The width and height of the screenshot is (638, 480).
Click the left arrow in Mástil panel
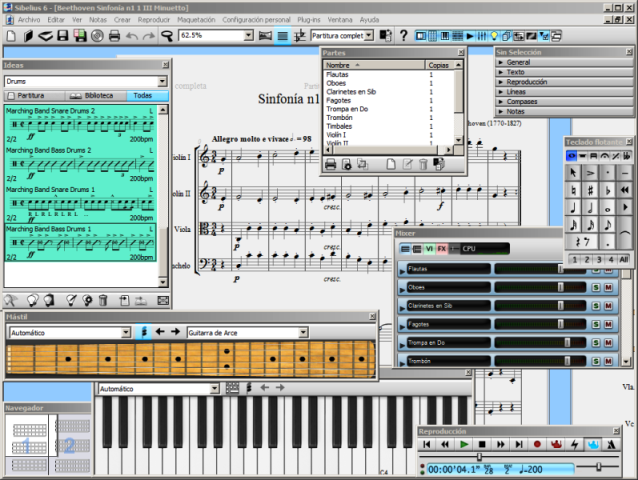tap(160, 332)
